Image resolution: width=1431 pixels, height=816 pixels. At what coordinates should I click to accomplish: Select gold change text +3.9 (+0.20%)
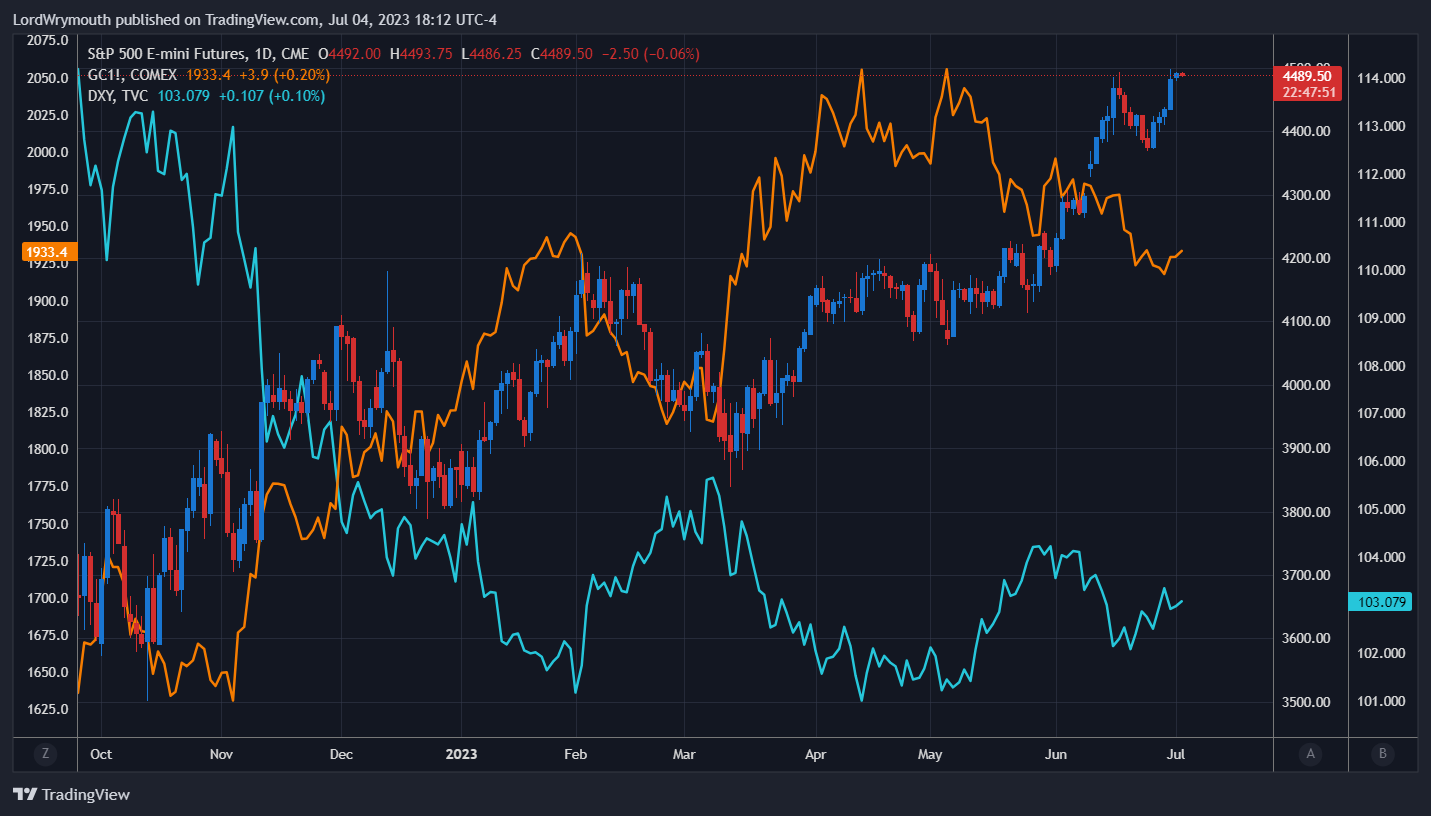285,75
